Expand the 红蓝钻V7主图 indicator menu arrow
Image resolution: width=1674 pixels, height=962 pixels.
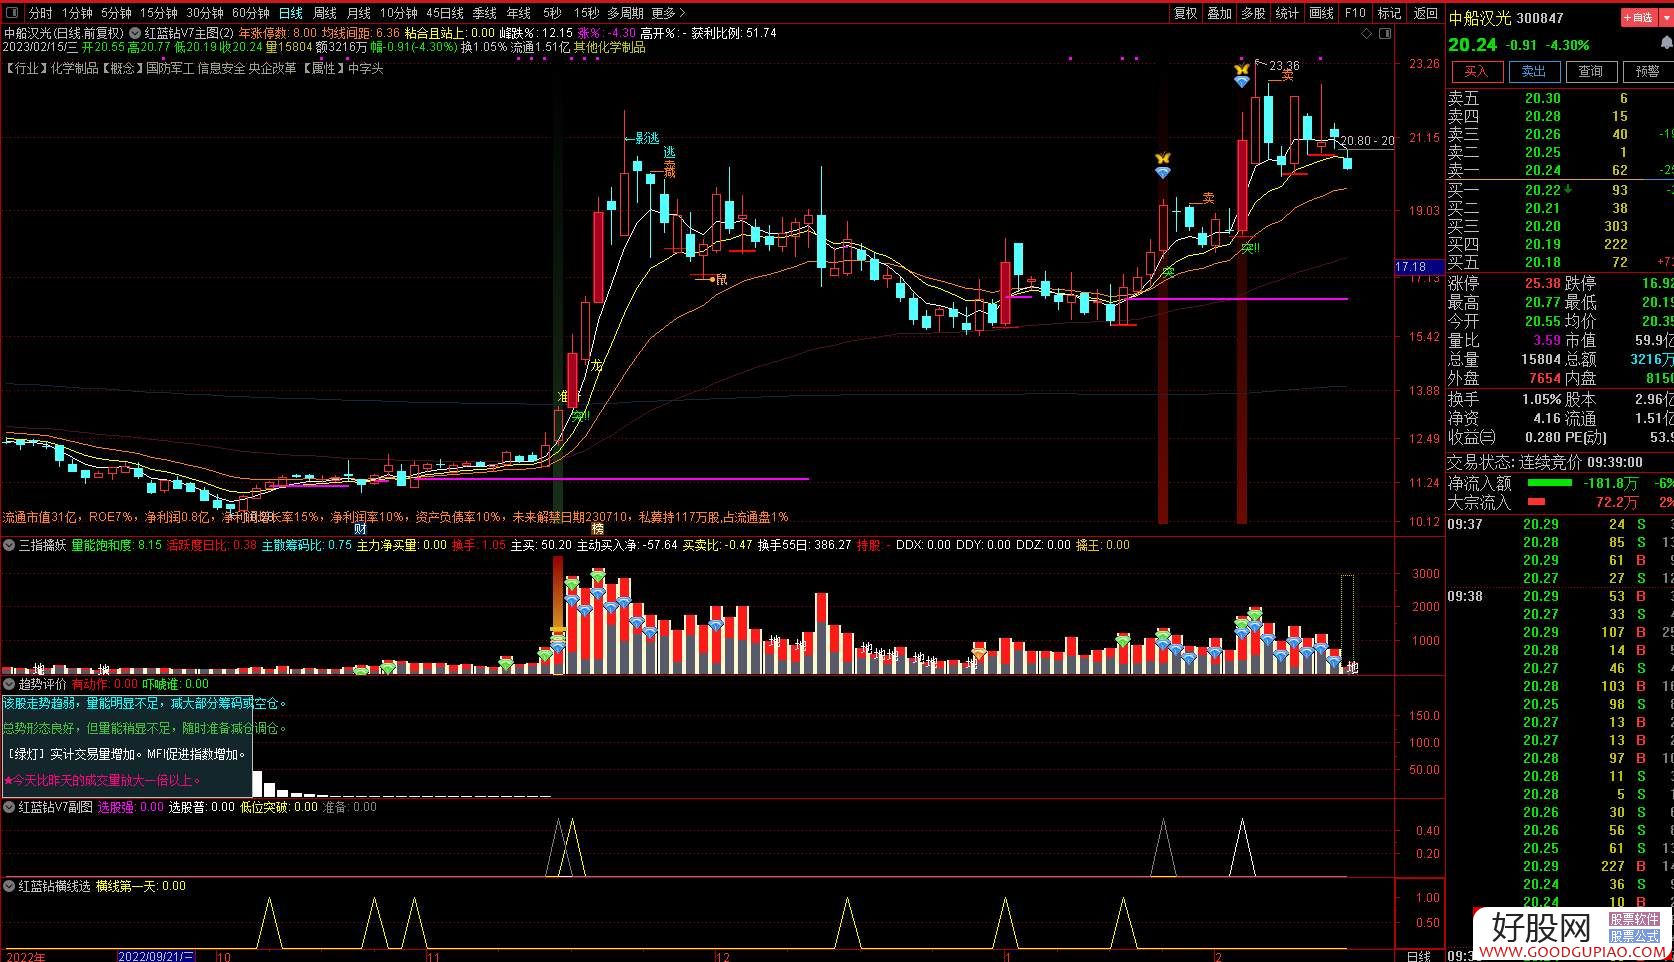pos(135,33)
